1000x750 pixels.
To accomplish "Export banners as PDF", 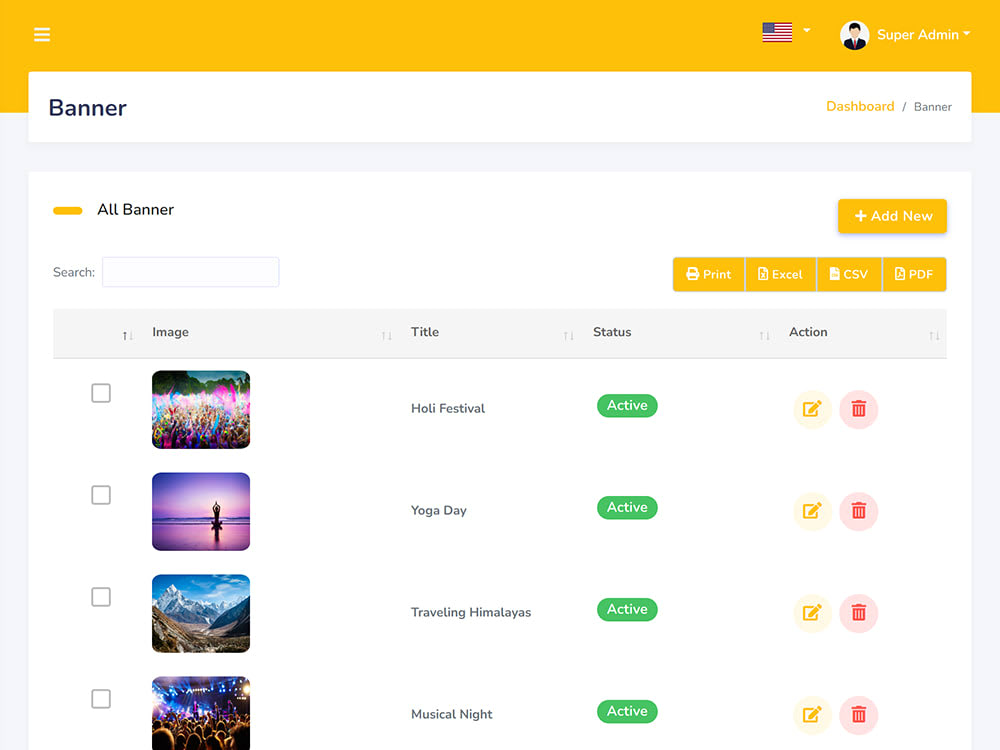I will pos(914,274).
